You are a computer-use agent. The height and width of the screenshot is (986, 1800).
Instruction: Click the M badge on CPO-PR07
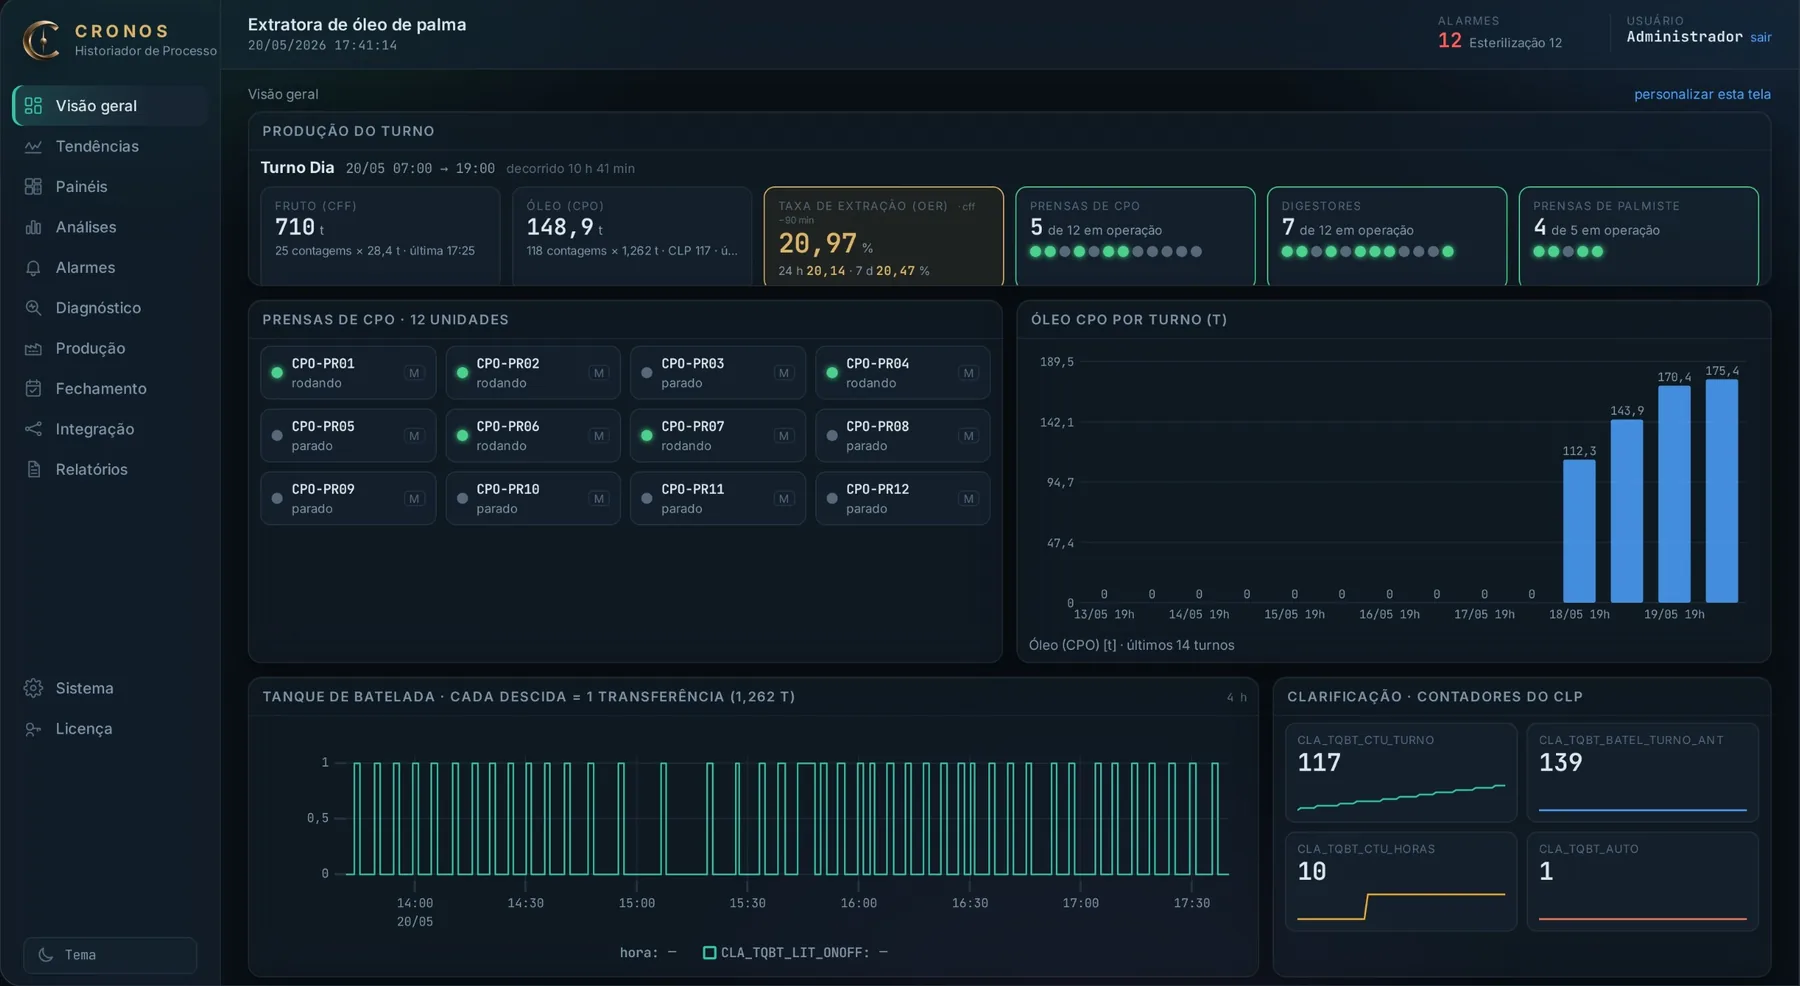(784, 436)
